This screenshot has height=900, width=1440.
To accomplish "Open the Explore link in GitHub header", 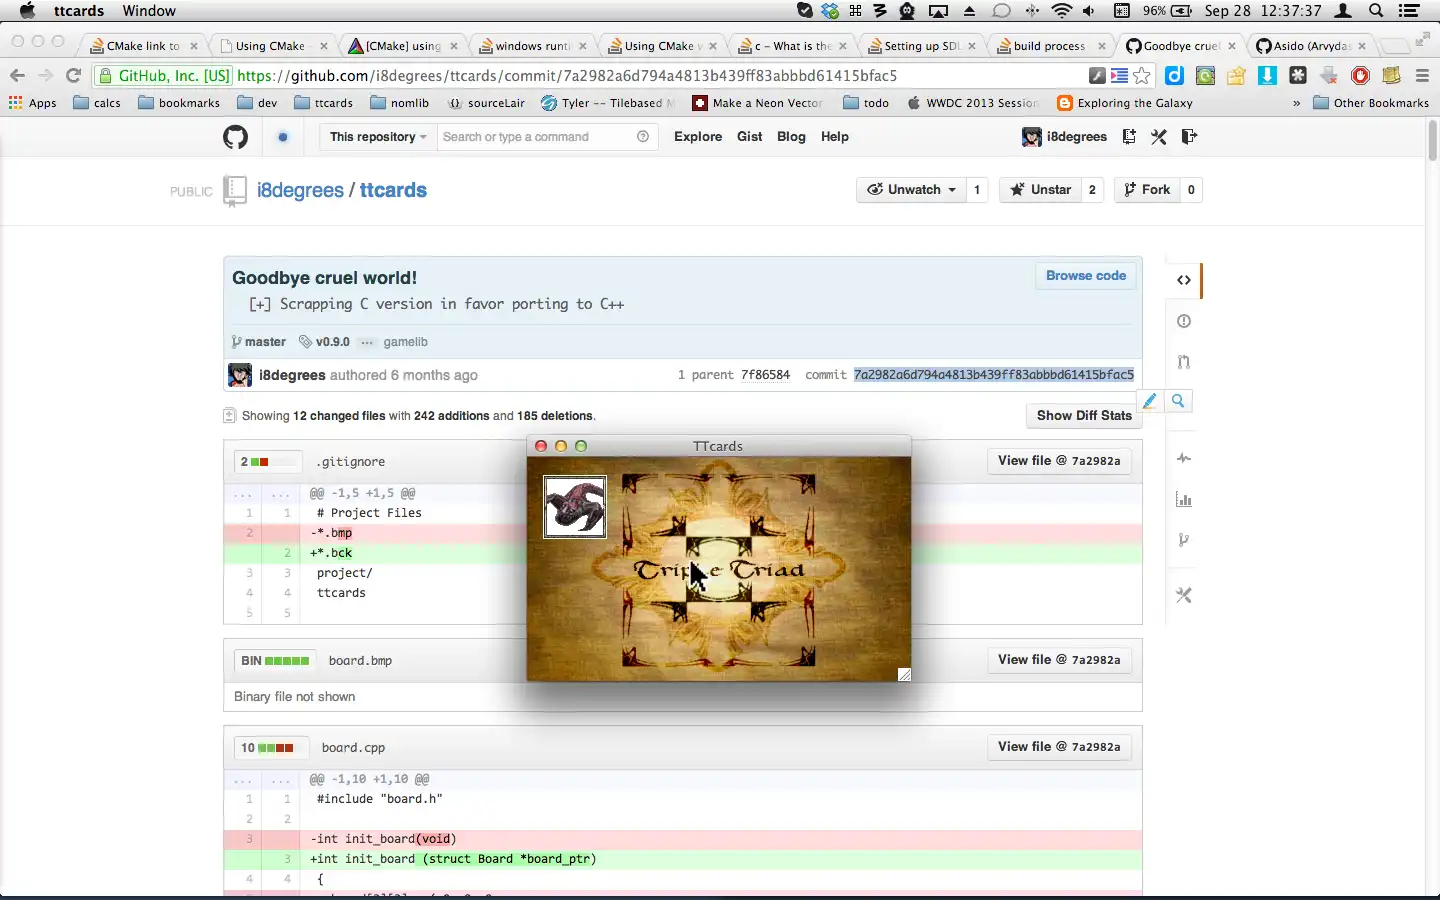I will pyautogui.click(x=698, y=137).
